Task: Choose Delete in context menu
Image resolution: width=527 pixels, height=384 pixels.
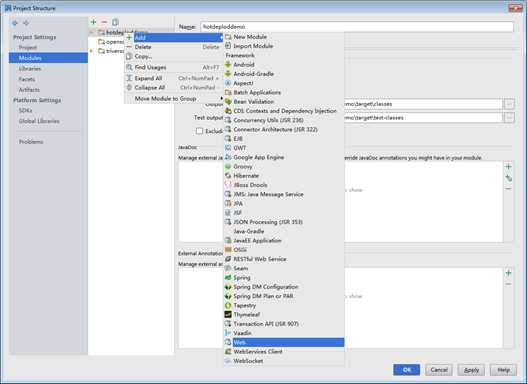Action: click(x=174, y=47)
